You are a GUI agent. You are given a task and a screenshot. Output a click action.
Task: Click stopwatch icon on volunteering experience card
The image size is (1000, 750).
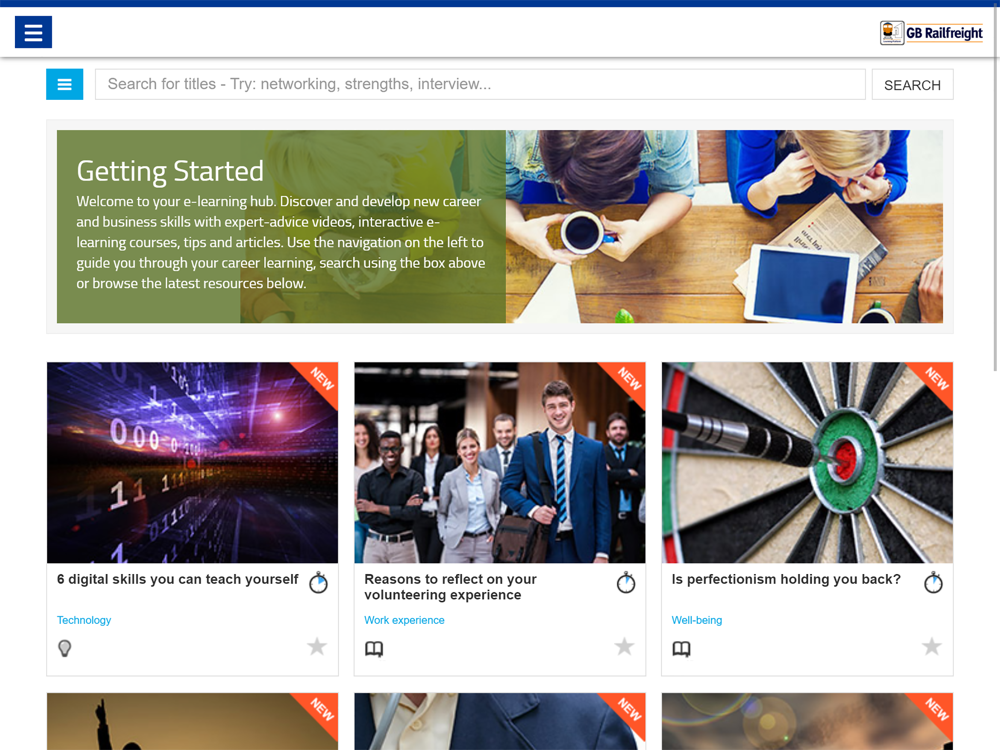click(x=626, y=582)
